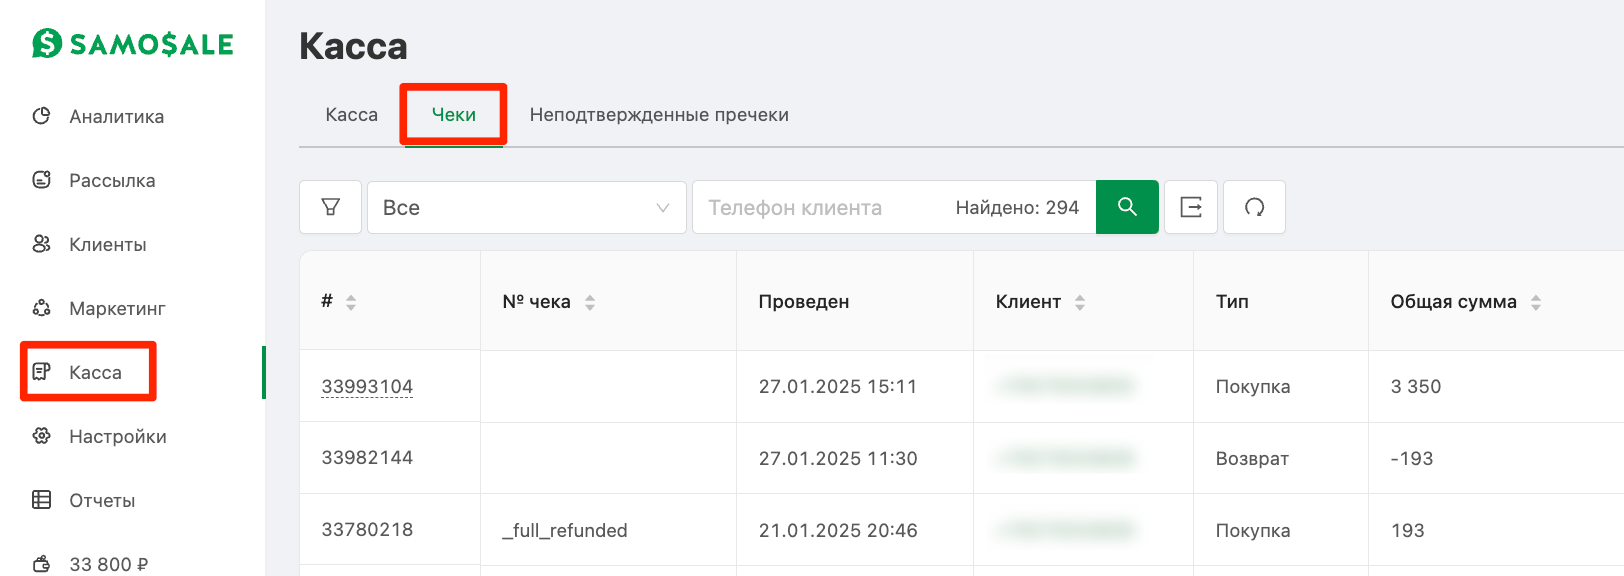Click the 3 350 total sum
Screen dimensions: 1624x576
coord(1416,387)
